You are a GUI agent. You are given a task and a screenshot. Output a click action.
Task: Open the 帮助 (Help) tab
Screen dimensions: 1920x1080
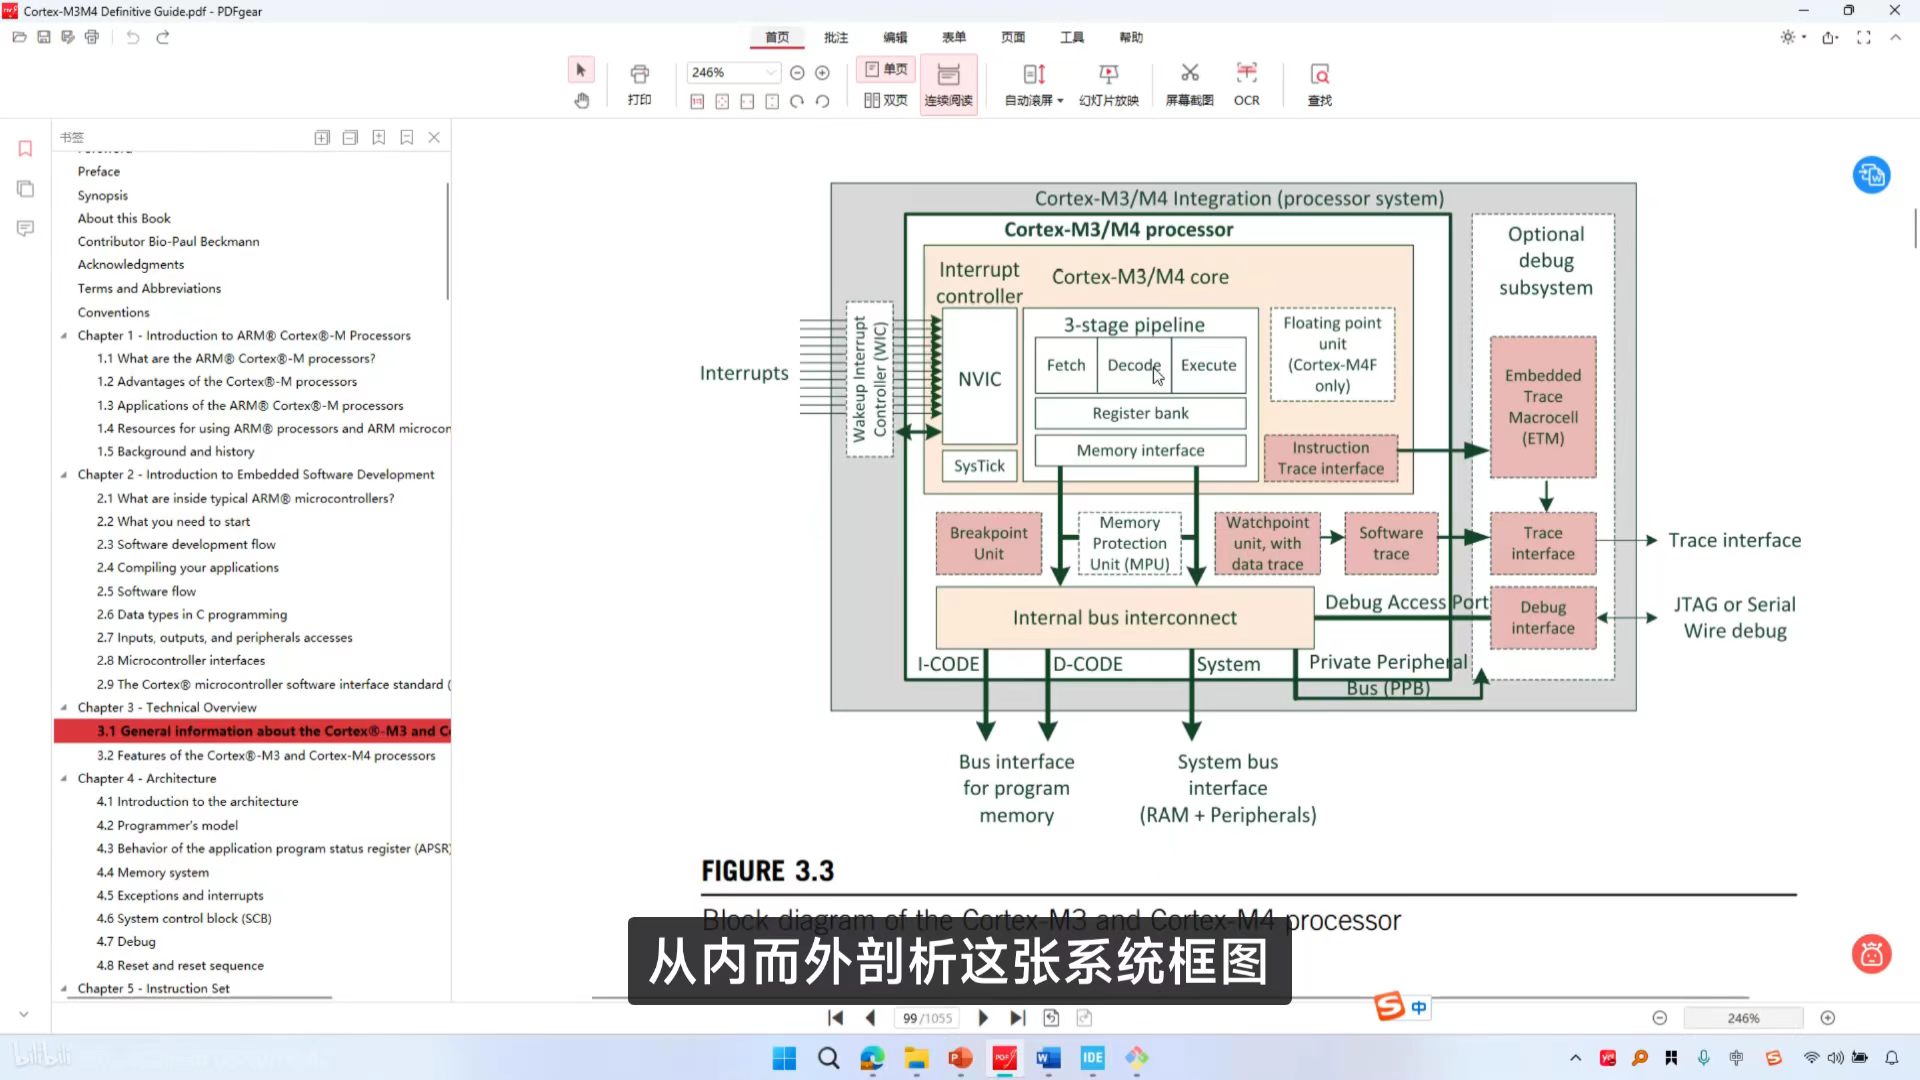coord(1131,37)
